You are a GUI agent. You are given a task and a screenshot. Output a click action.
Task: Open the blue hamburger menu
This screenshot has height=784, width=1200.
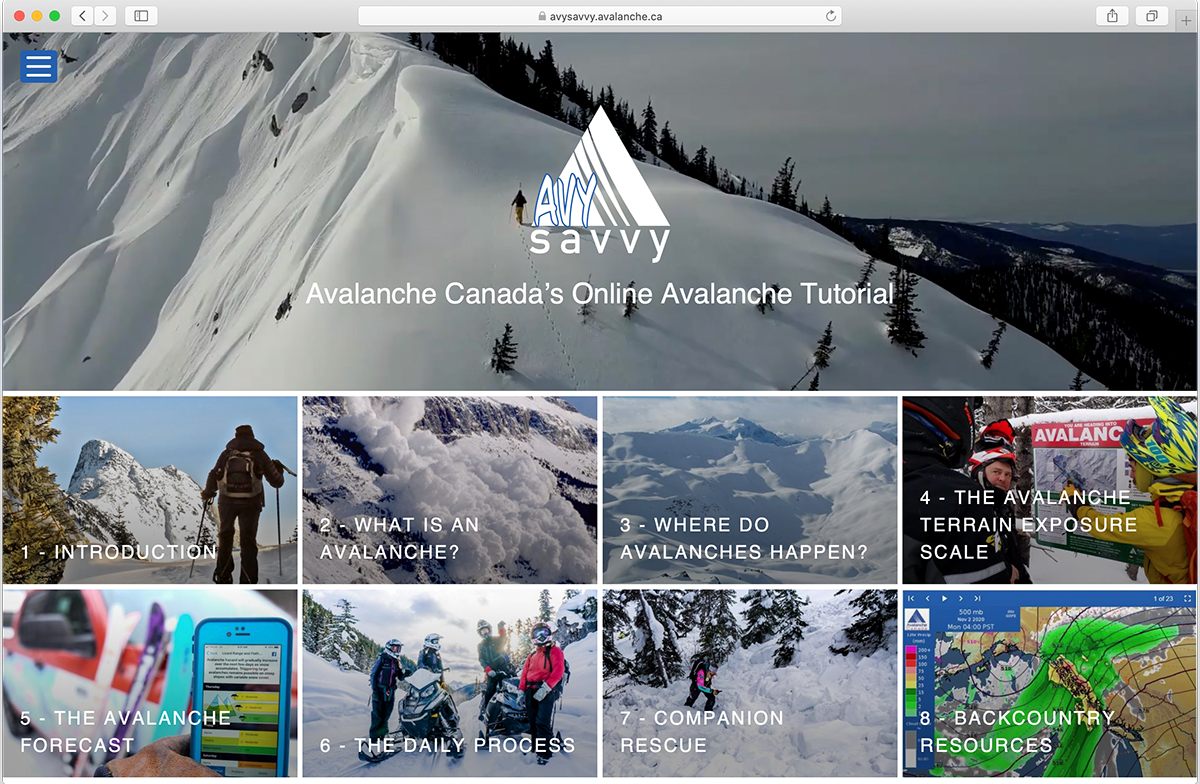(39, 66)
